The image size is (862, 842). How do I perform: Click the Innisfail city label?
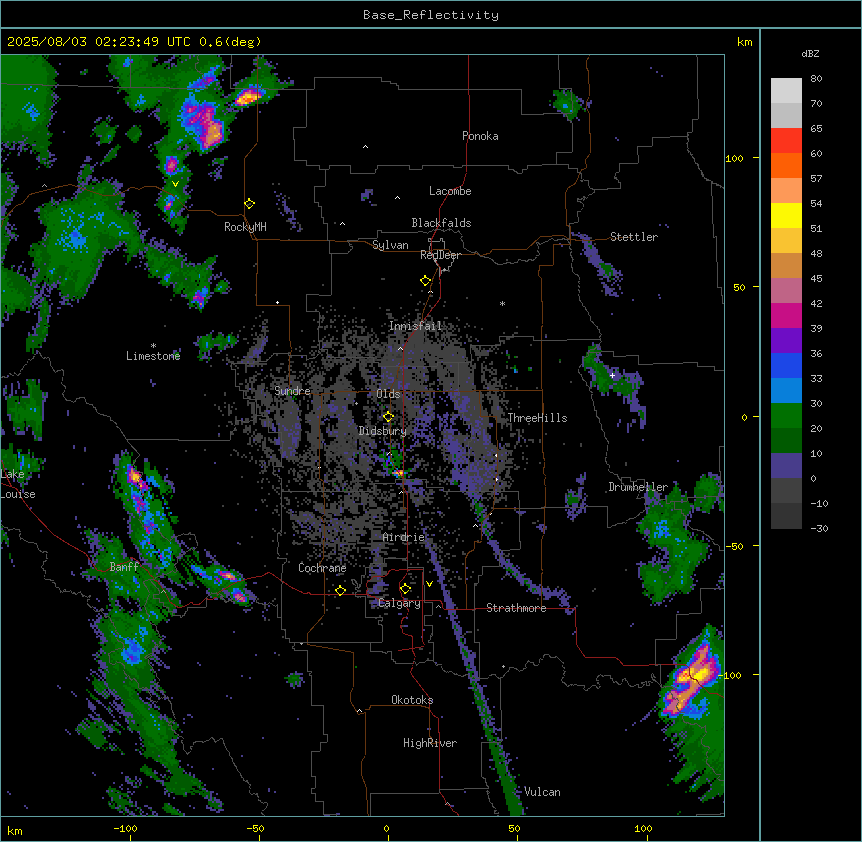tap(415, 326)
